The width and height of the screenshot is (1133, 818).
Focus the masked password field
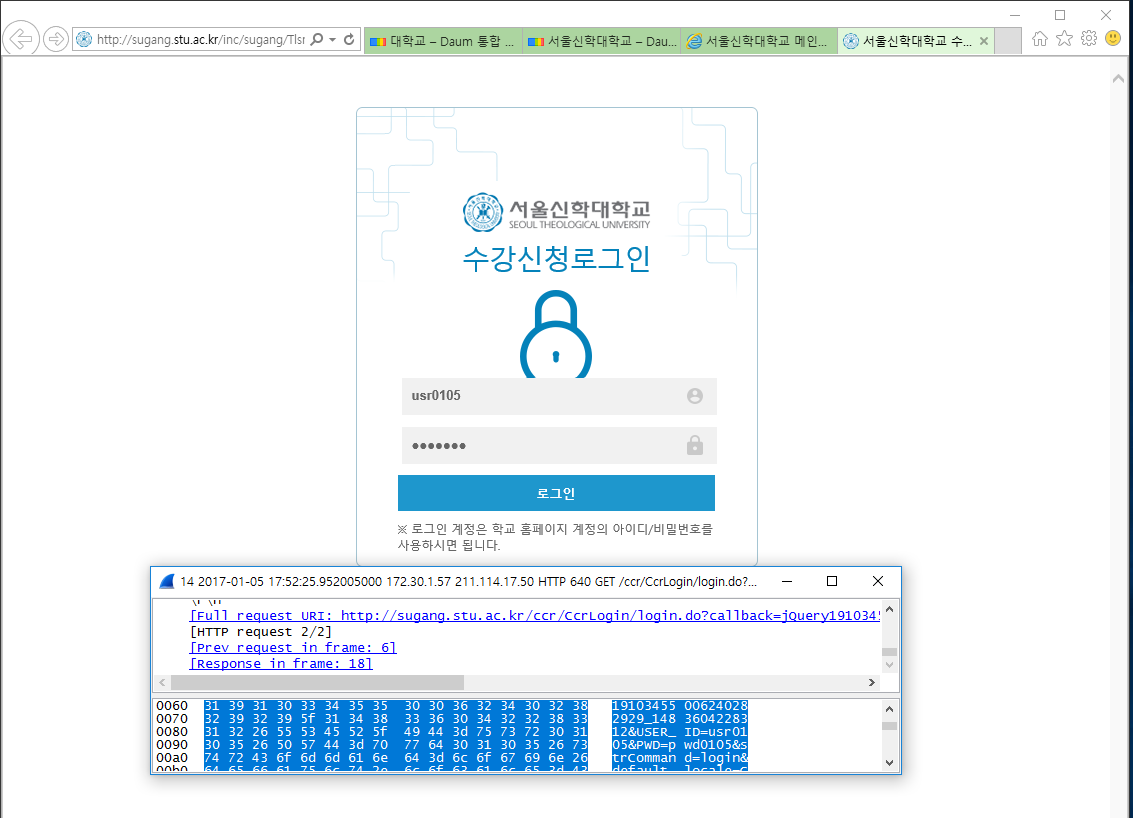coord(559,445)
